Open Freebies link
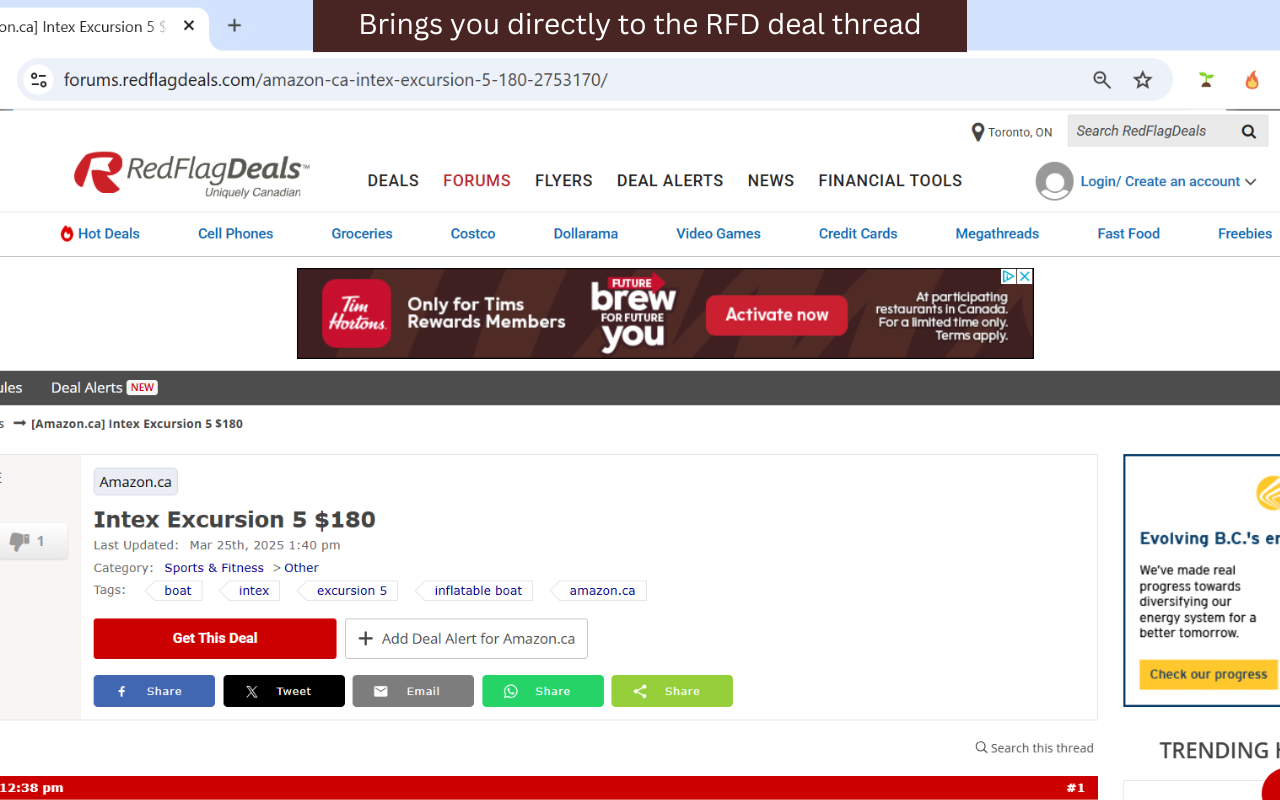Viewport: 1280px width, 800px height. pos(1245,234)
